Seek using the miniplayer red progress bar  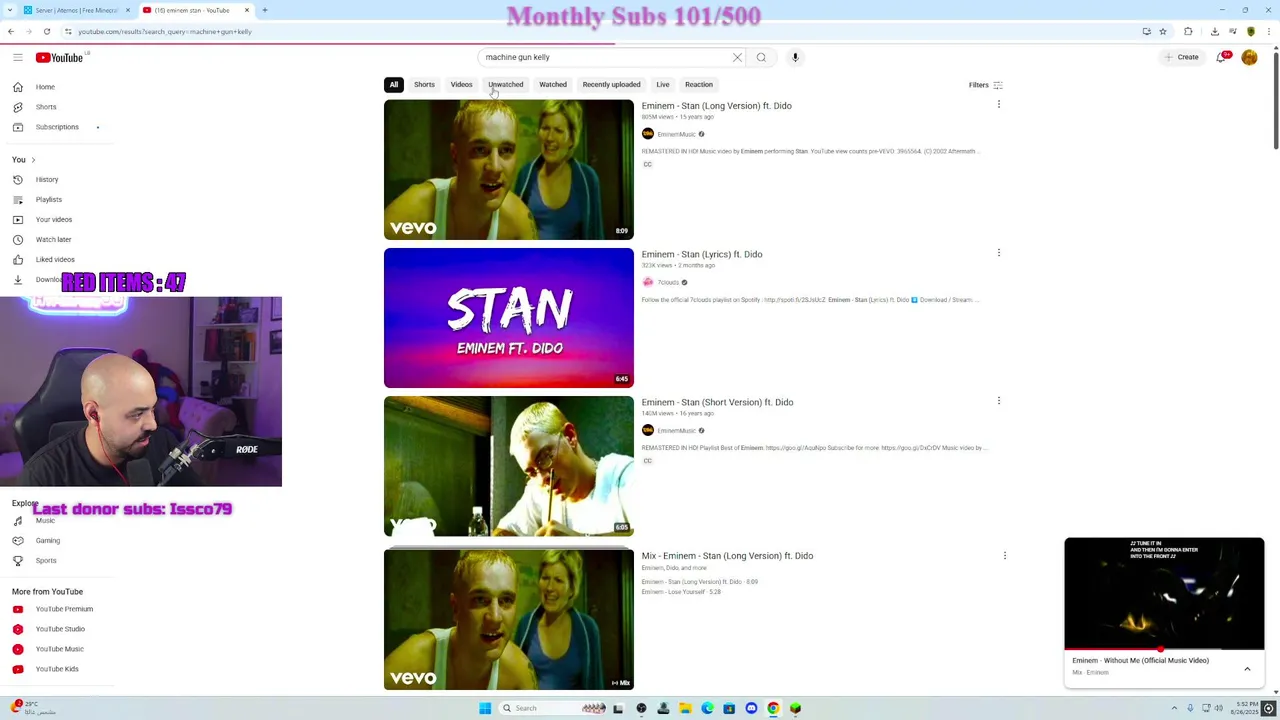pyautogui.click(x=1164, y=650)
